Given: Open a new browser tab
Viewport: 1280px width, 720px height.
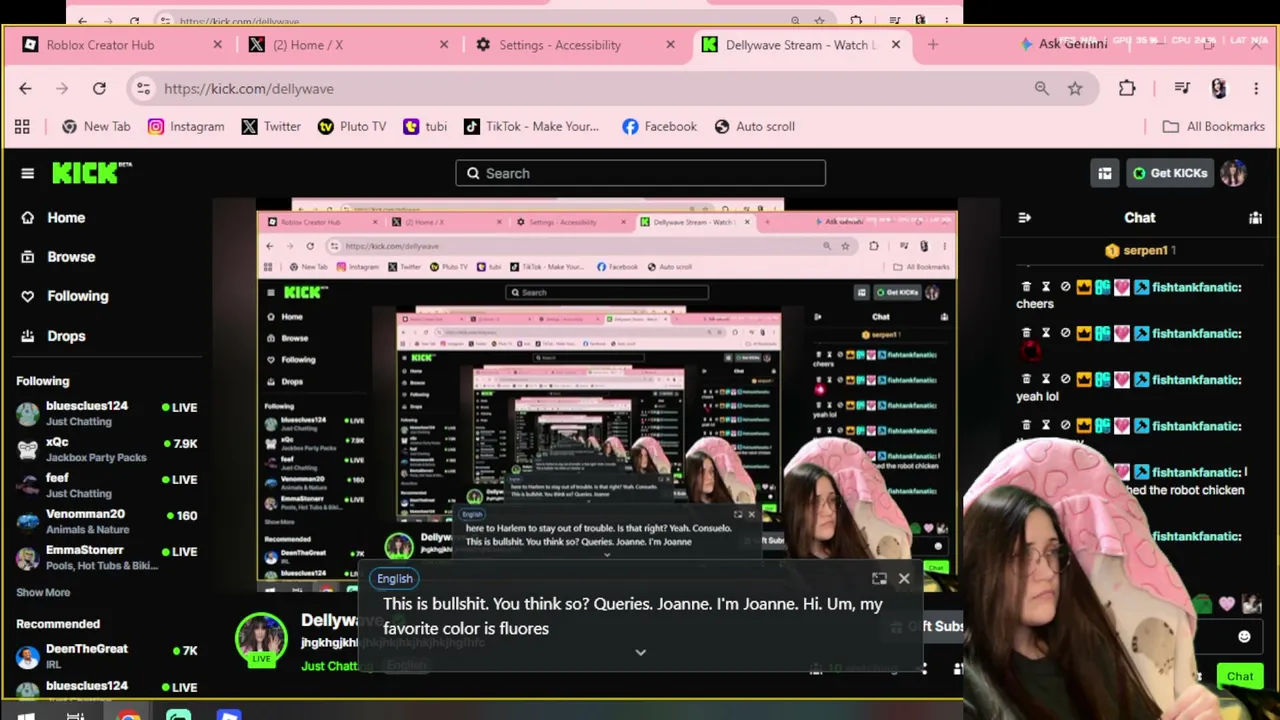Looking at the screenshot, I should (933, 45).
